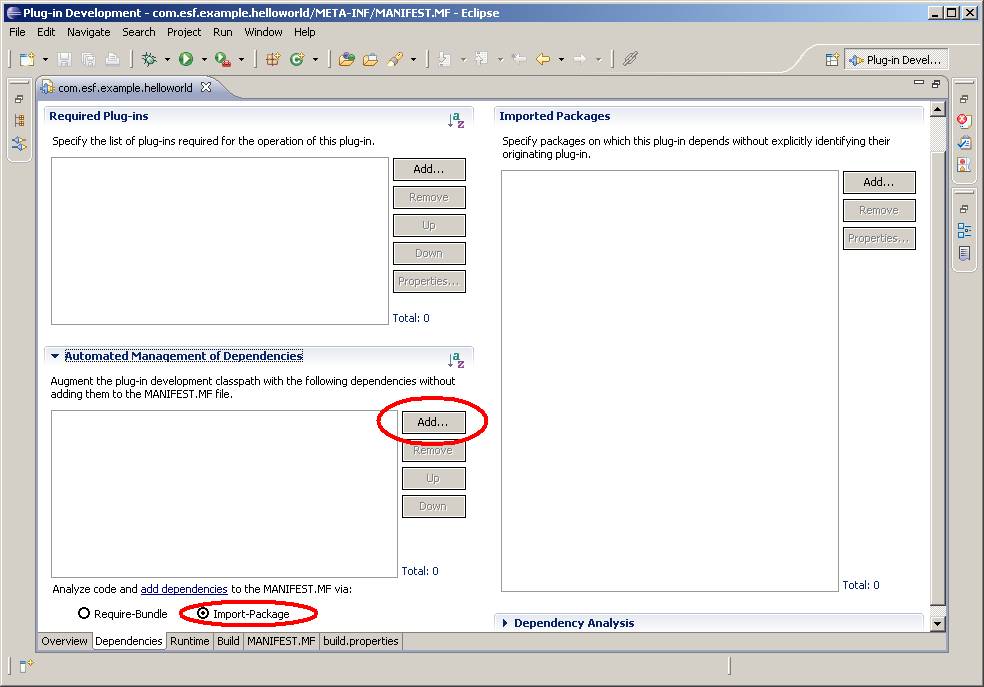Screen dimensions: 984x687
Task: Click the green Run icon
Action: (186, 59)
